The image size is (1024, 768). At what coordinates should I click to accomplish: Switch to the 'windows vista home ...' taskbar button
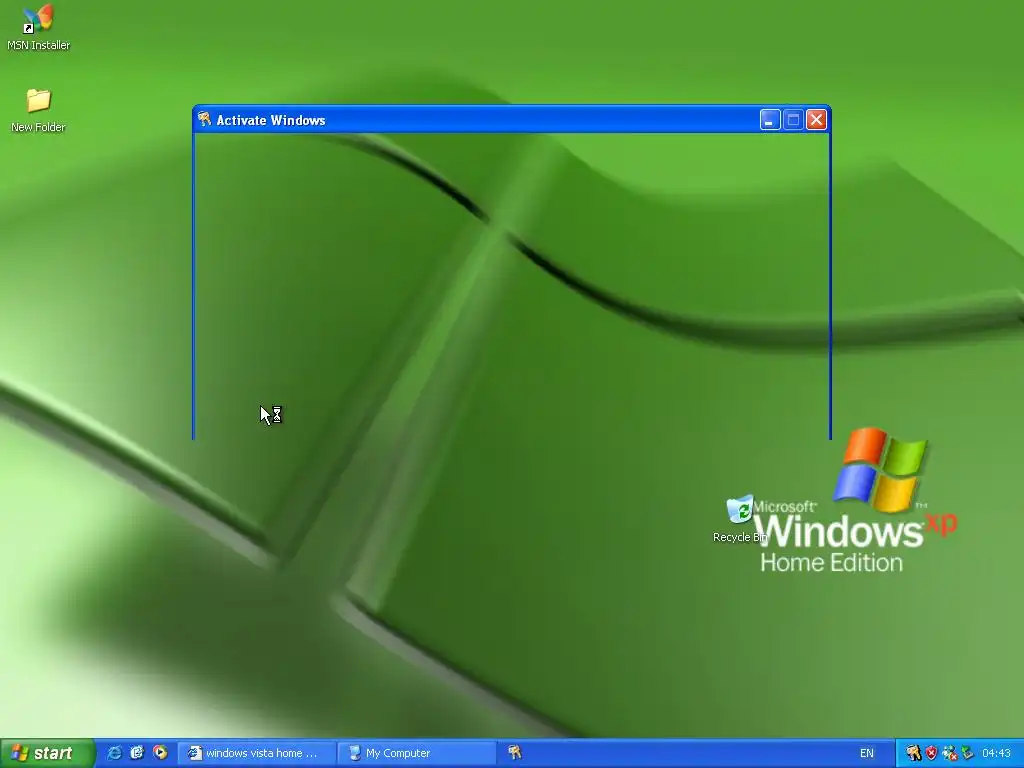257,754
